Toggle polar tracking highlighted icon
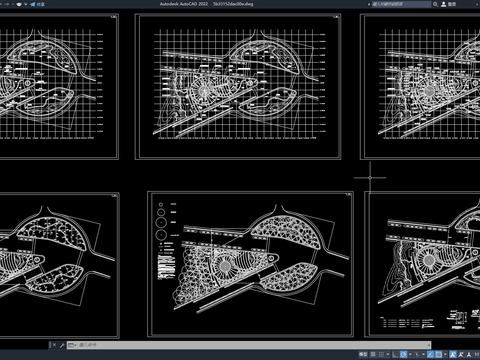The width and height of the screenshot is (480, 360). pos(404,354)
